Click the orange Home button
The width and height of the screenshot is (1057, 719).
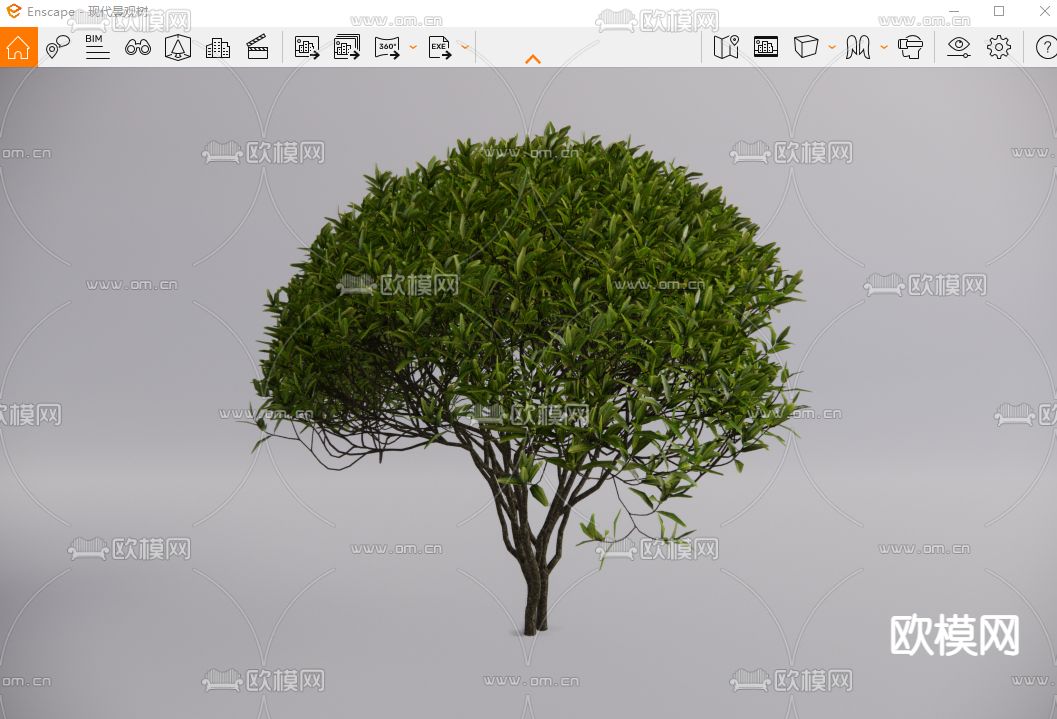(19, 47)
